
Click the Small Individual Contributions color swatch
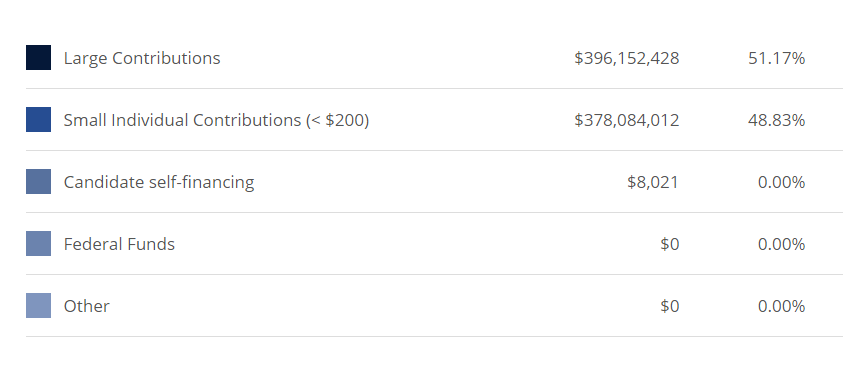[x=39, y=119]
